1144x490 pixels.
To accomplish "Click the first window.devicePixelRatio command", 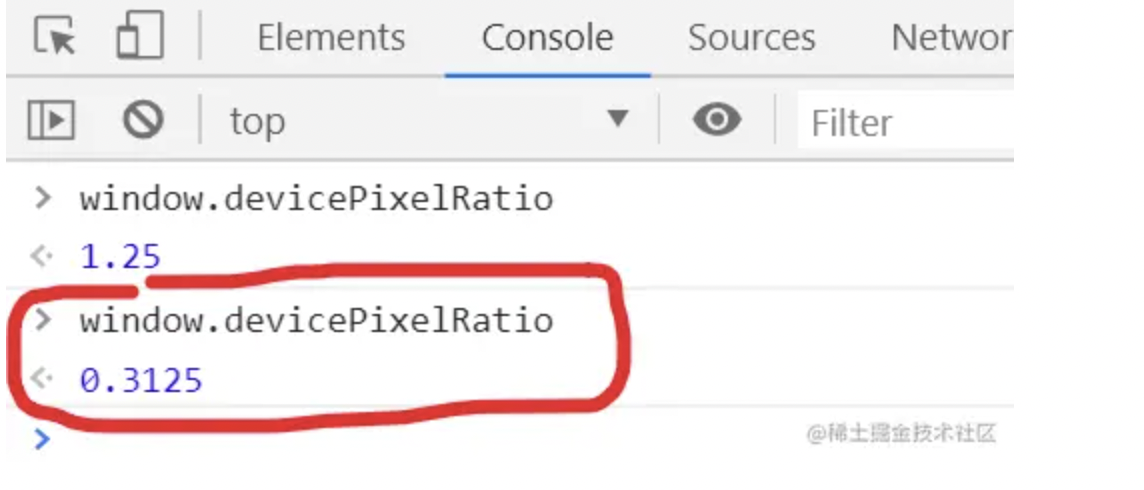I will [x=316, y=199].
